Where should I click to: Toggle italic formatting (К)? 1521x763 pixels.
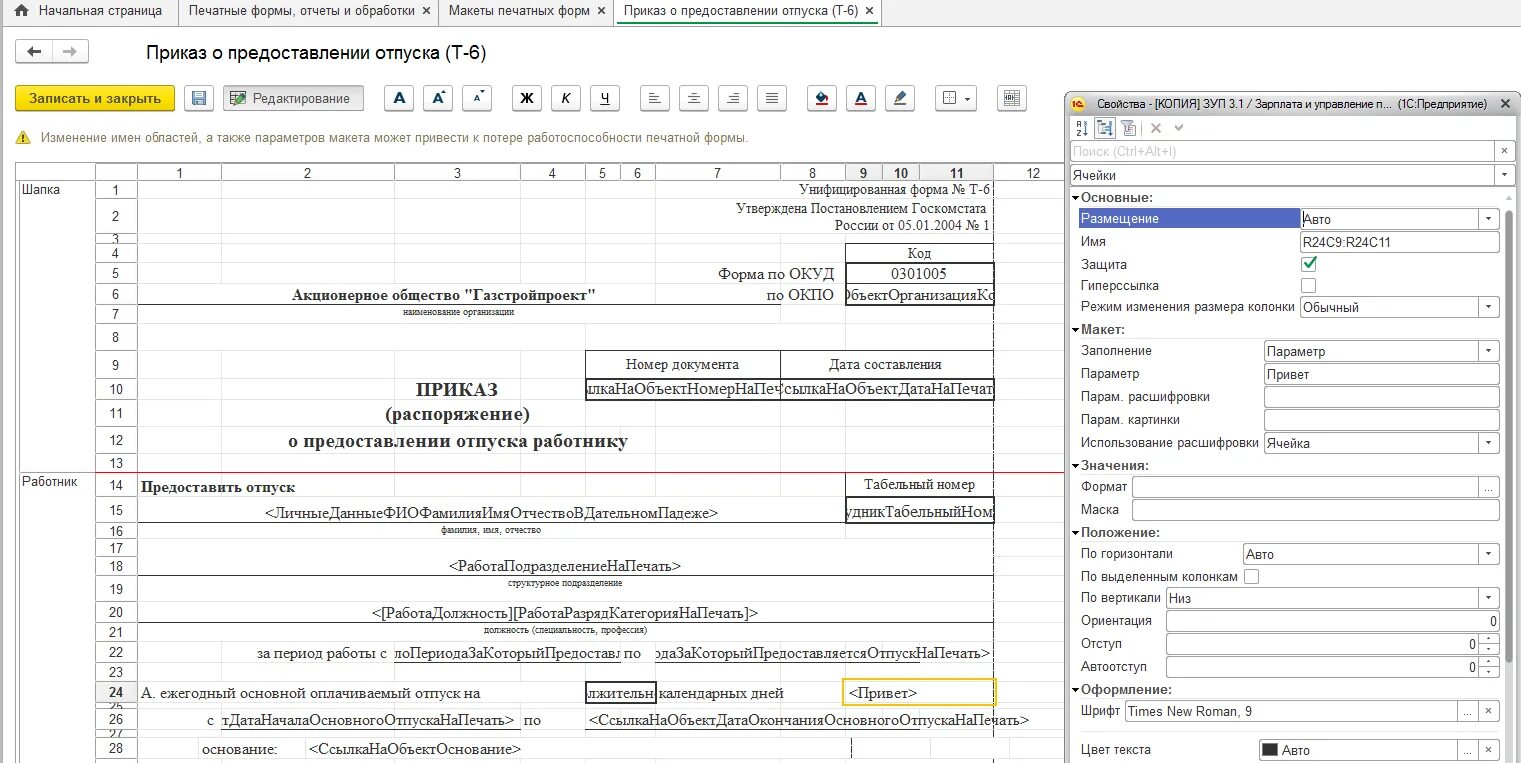pyautogui.click(x=566, y=98)
